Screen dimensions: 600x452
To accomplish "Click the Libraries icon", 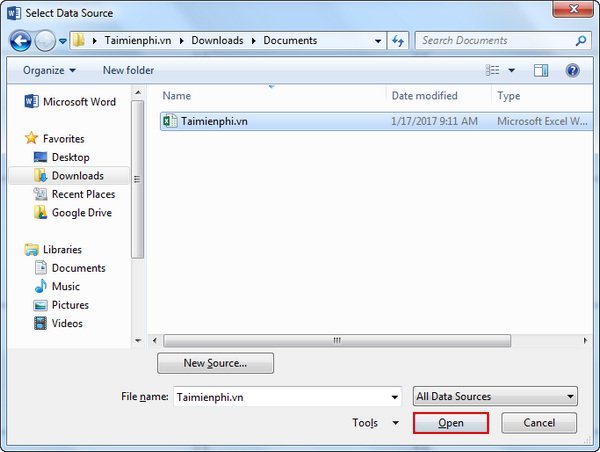I will 31,250.
